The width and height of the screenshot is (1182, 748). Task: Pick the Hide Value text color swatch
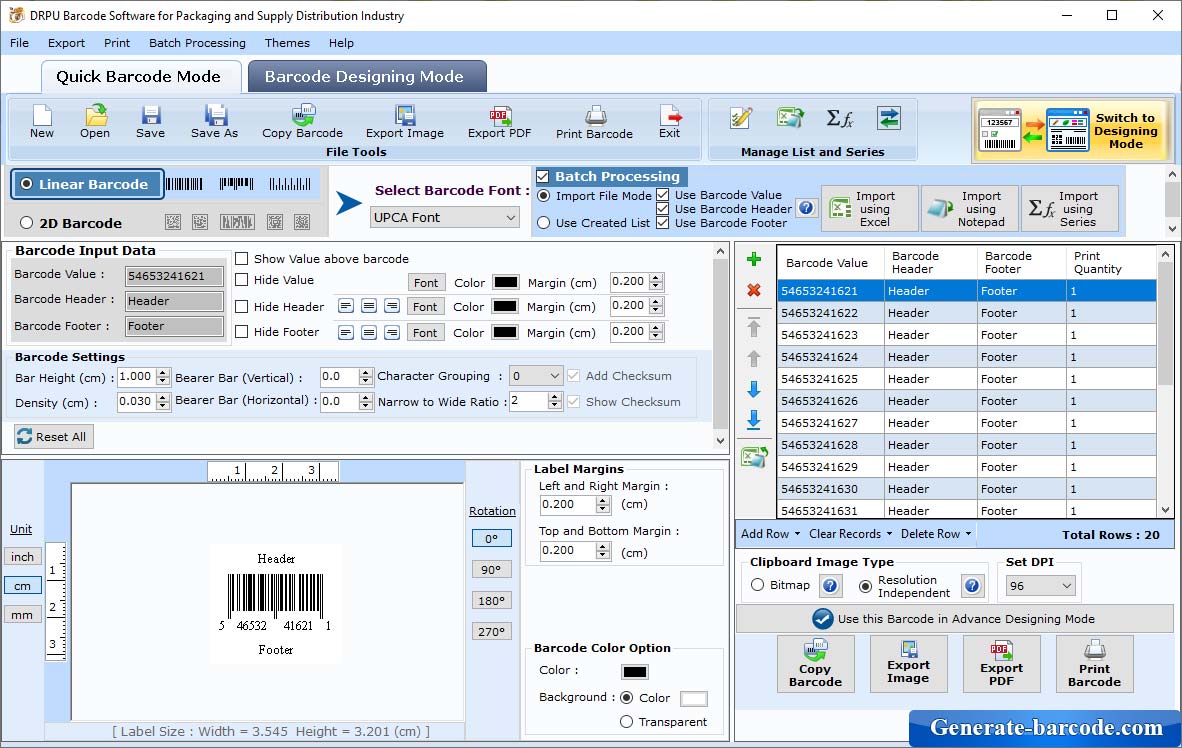[505, 282]
